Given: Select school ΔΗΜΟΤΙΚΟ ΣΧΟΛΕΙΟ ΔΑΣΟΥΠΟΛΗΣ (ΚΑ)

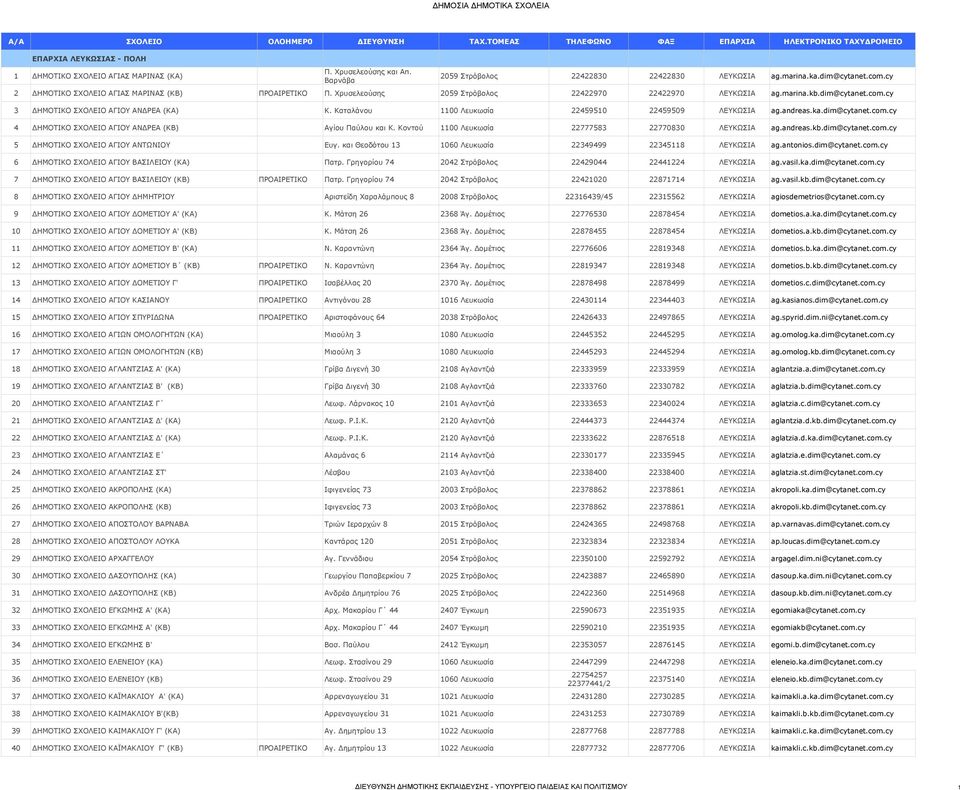Looking at the screenshot, I should pyautogui.click(x=104, y=576).
